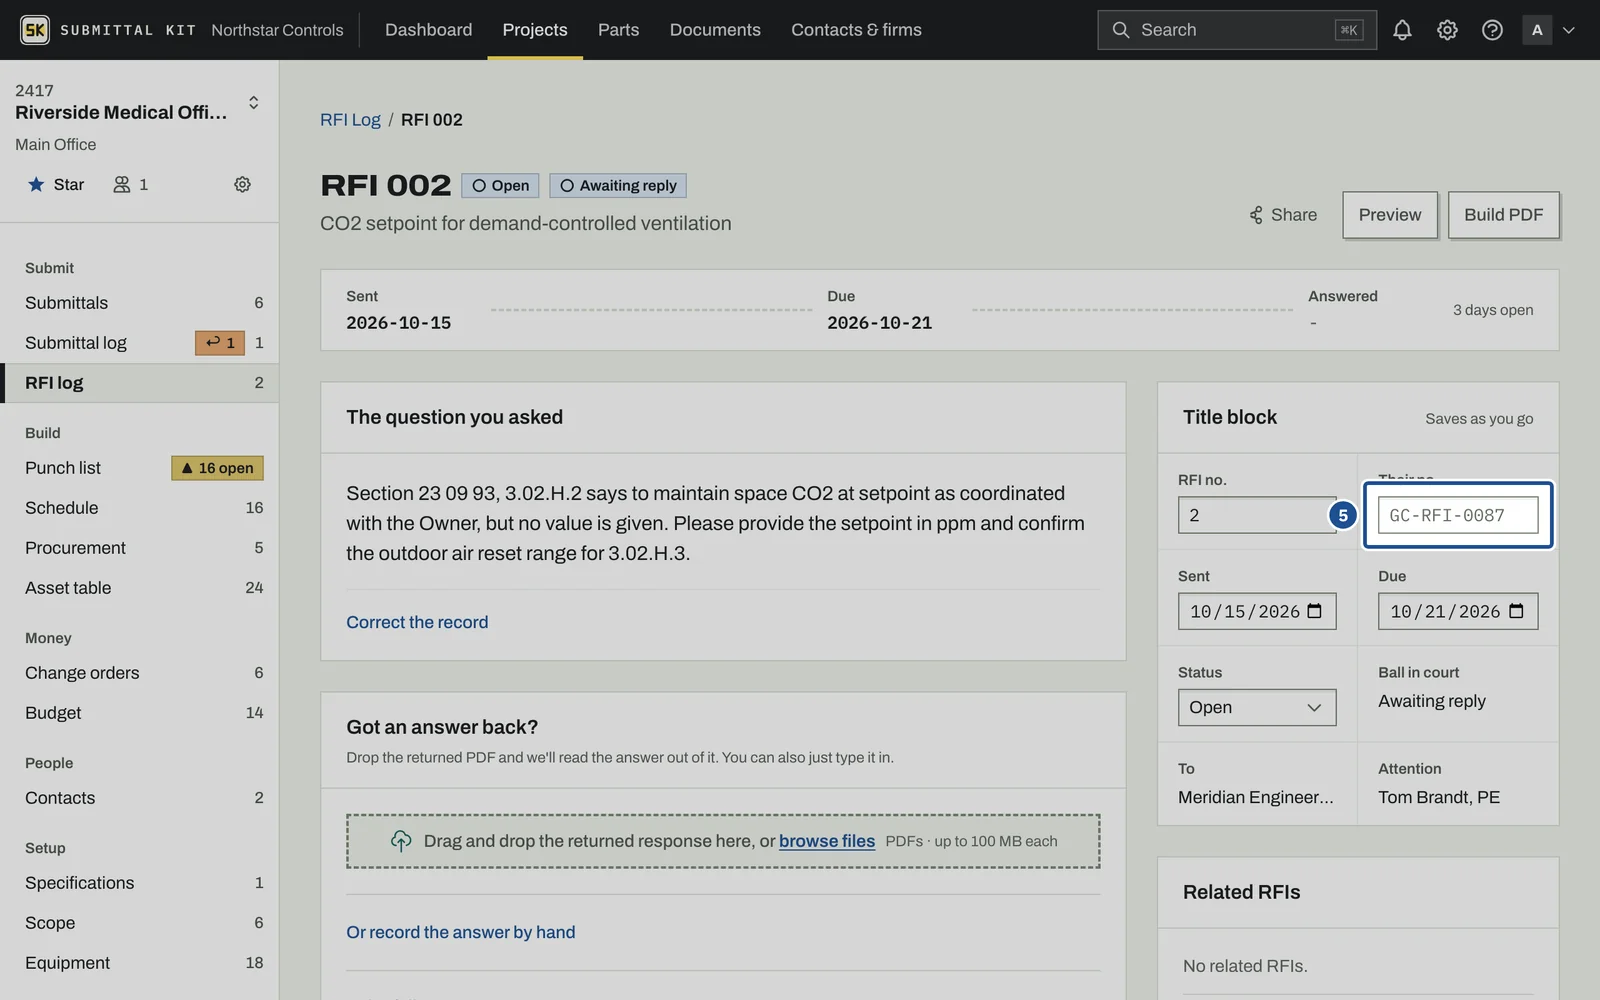Viewport: 1600px width, 1000px height.
Task: Click the search field
Action: coord(1236,30)
